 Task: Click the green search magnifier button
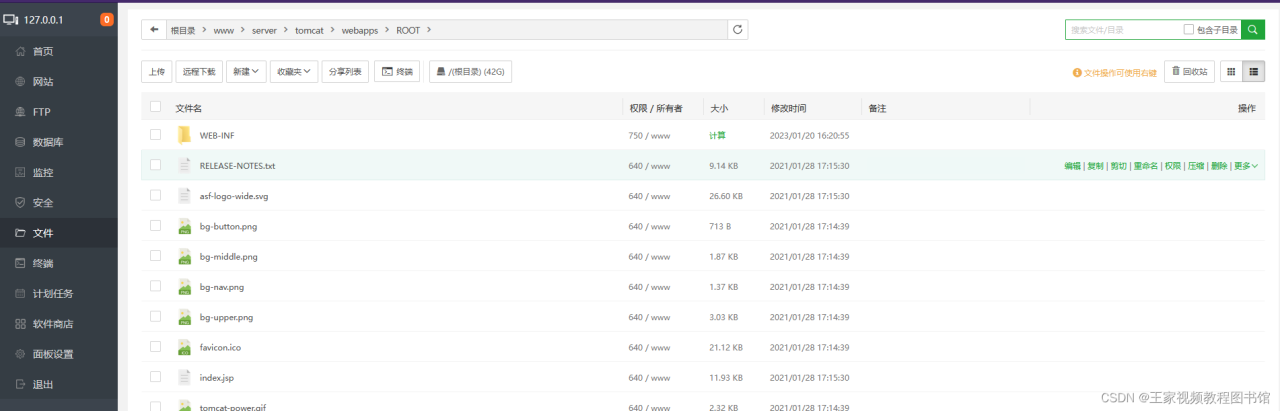1253,30
